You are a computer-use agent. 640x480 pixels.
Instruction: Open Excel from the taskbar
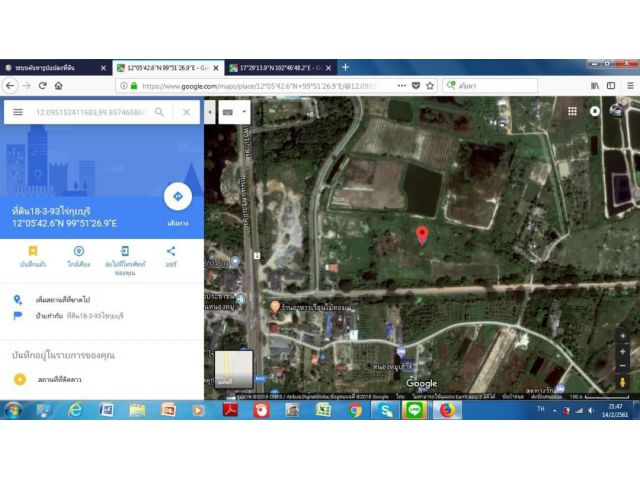pos(323,410)
